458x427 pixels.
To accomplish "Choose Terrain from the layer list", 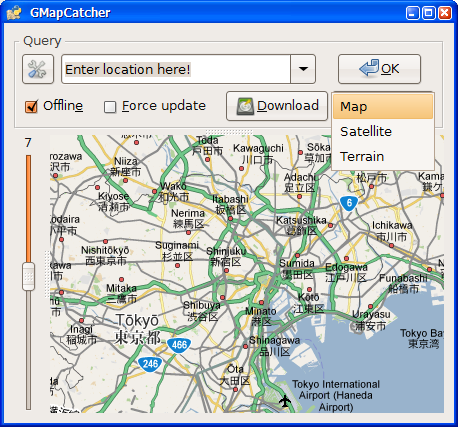I will [x=383, y=156].
